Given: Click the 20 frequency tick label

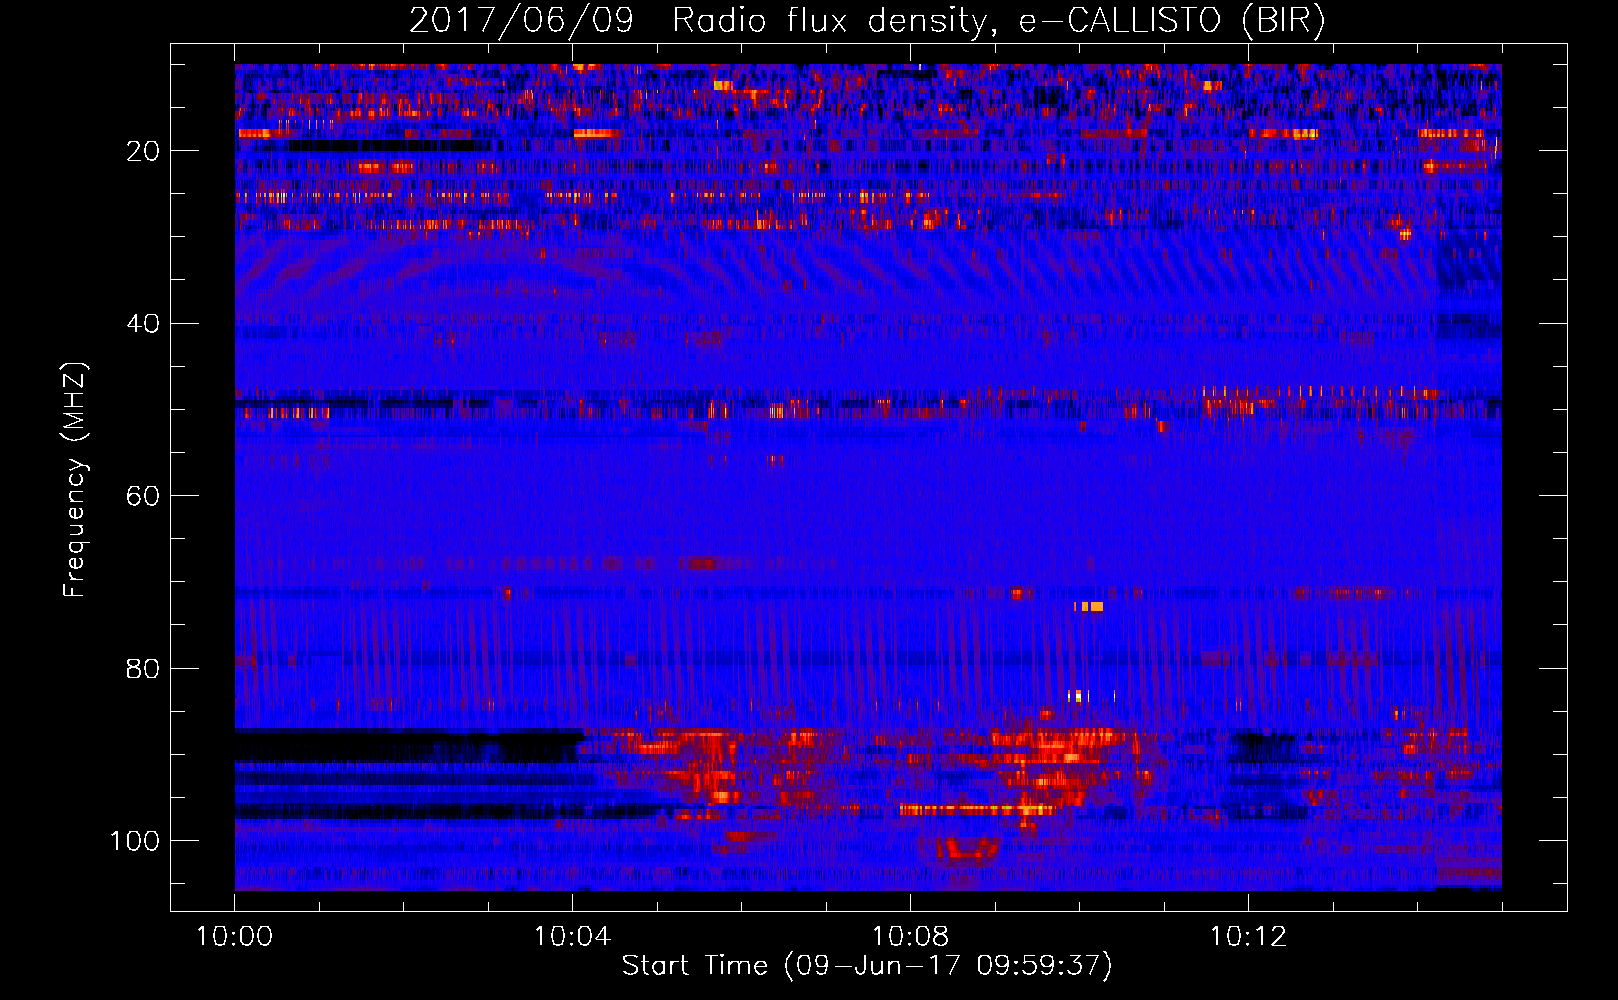Looking at the screenshot, I should pos(143,151).
